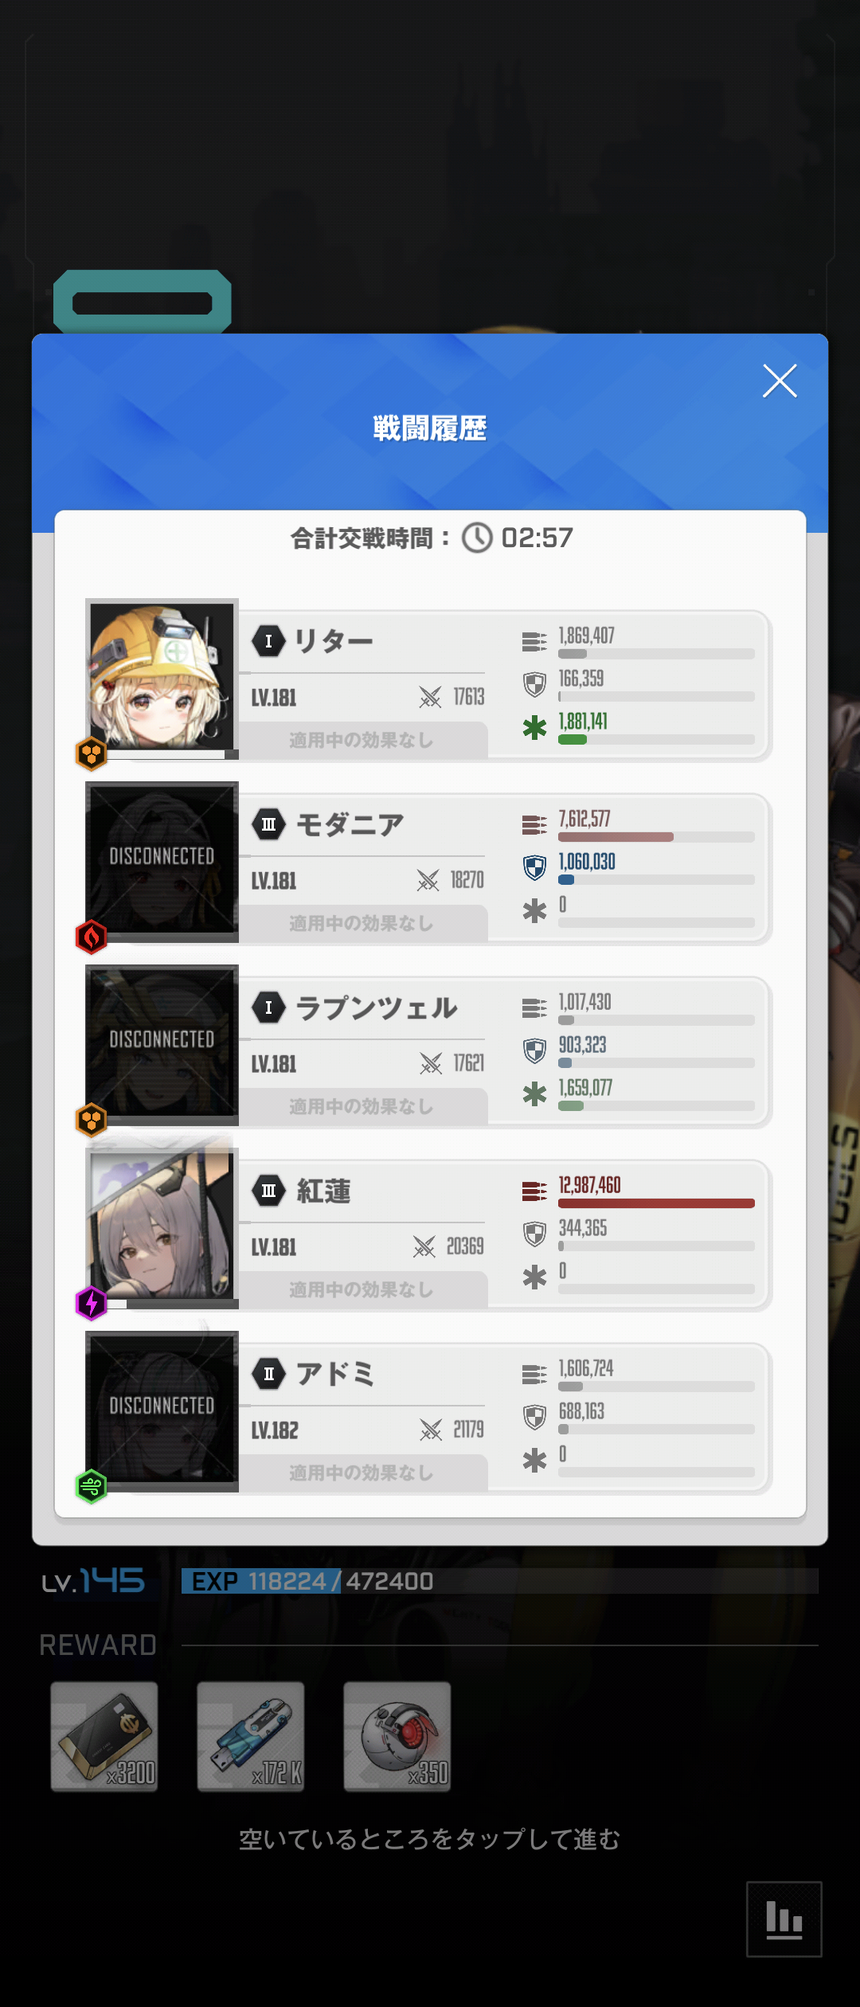Screen dimensions: 860x2007
Task: Click 紅蓮's red damage bar 12,987,460
Action: point(656,1203)
